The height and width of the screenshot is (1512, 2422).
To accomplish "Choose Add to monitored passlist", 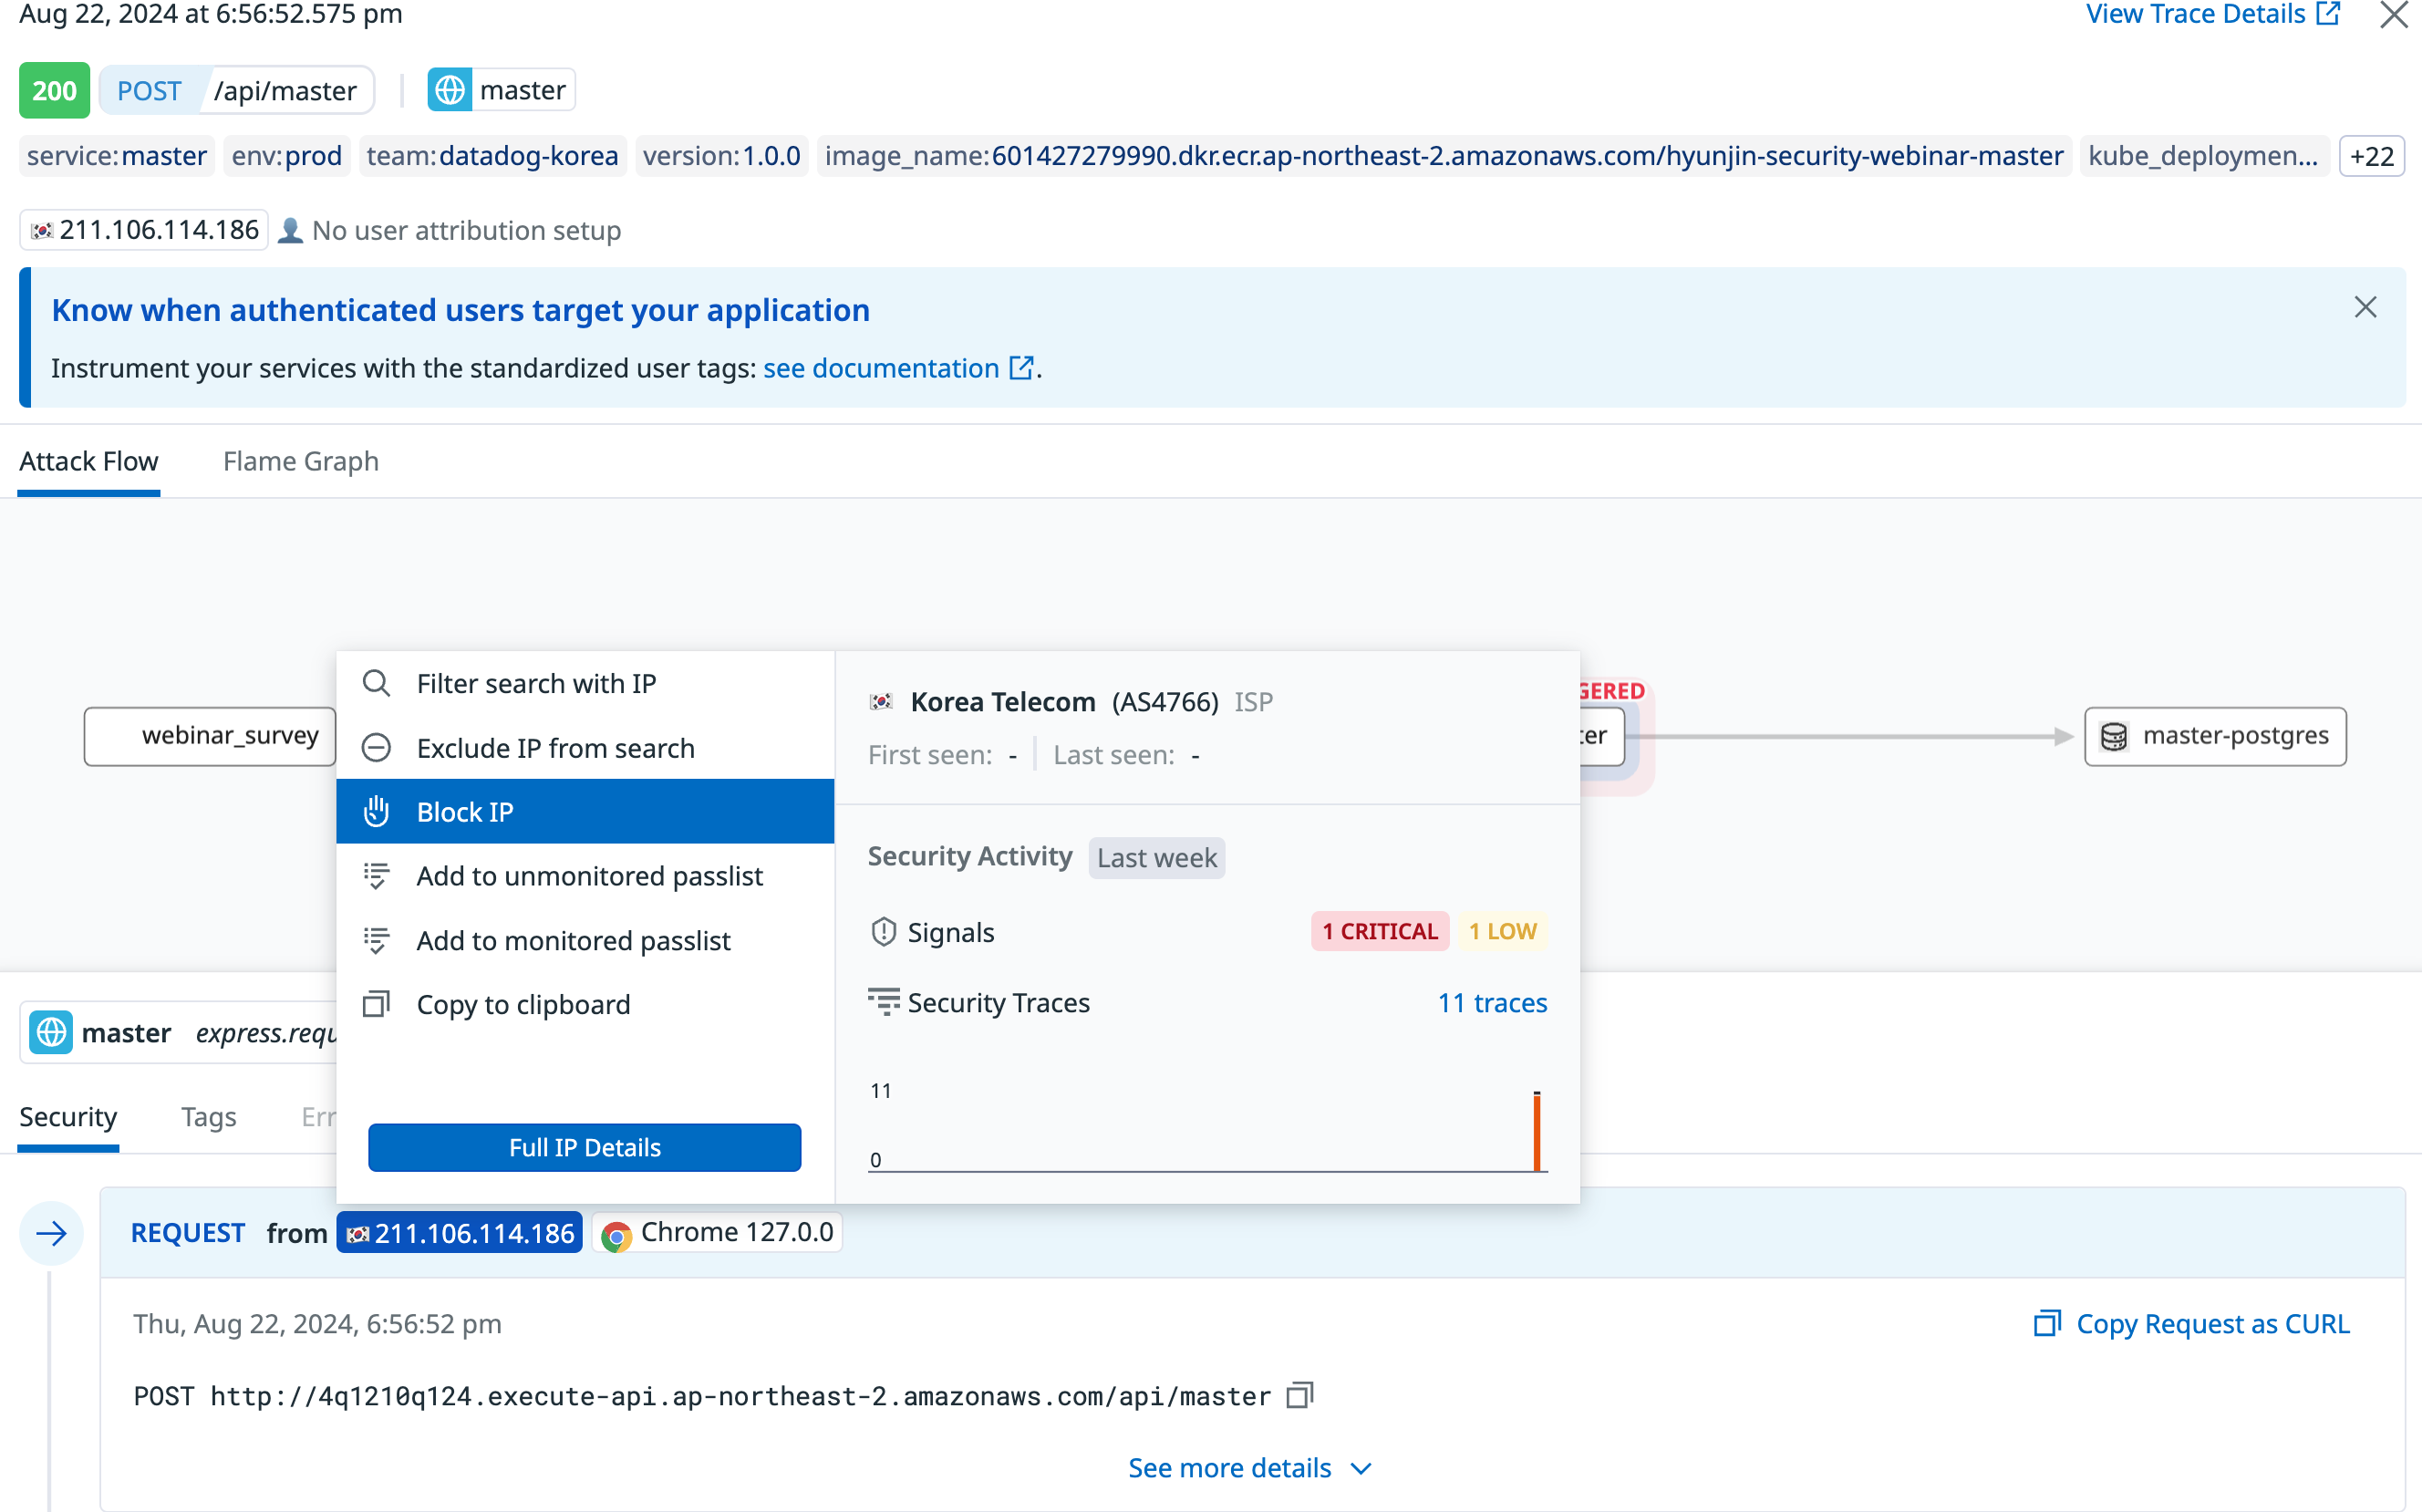I will [x=573, y=940].
